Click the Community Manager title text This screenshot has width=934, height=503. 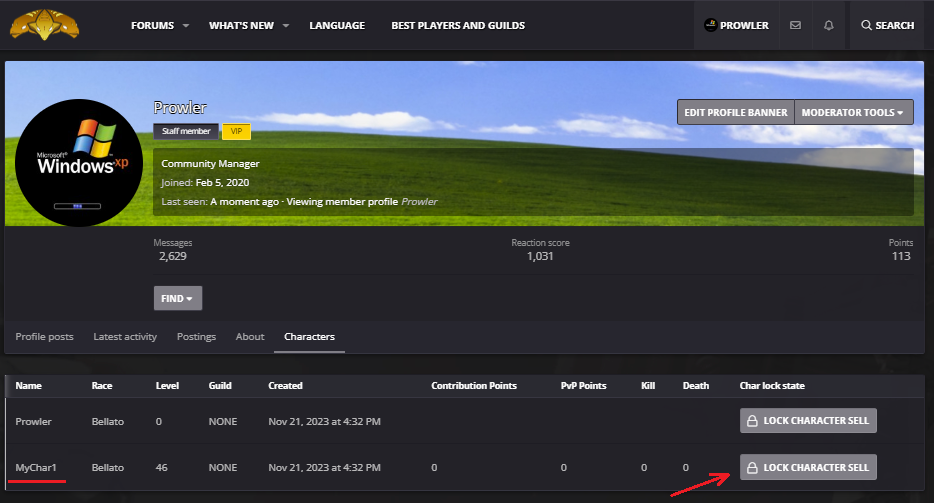(x=210, y=163)
